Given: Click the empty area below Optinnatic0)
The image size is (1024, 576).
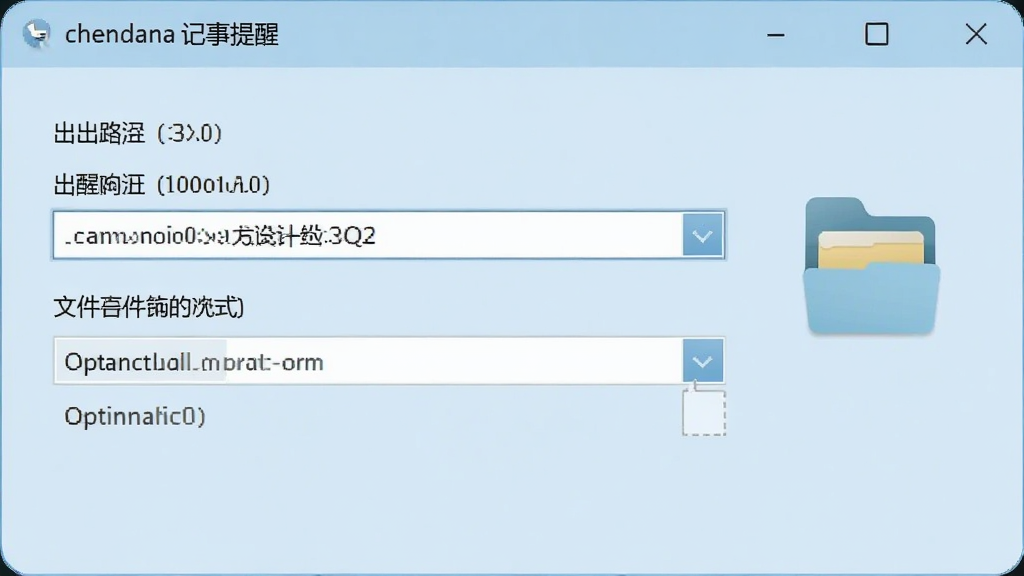Looking at the screenshot, I should tap(392, 503).
